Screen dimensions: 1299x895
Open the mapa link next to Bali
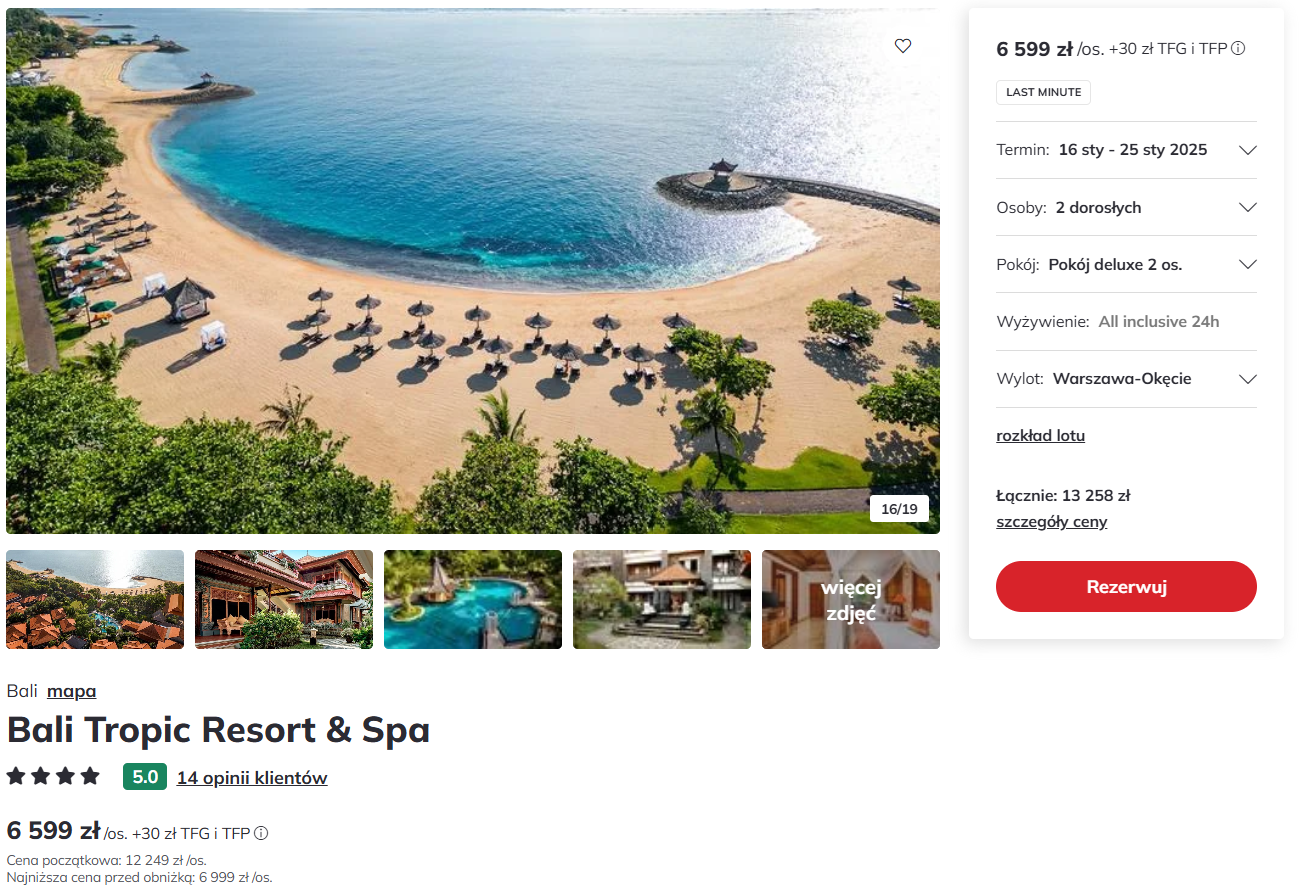click(71, 691)
